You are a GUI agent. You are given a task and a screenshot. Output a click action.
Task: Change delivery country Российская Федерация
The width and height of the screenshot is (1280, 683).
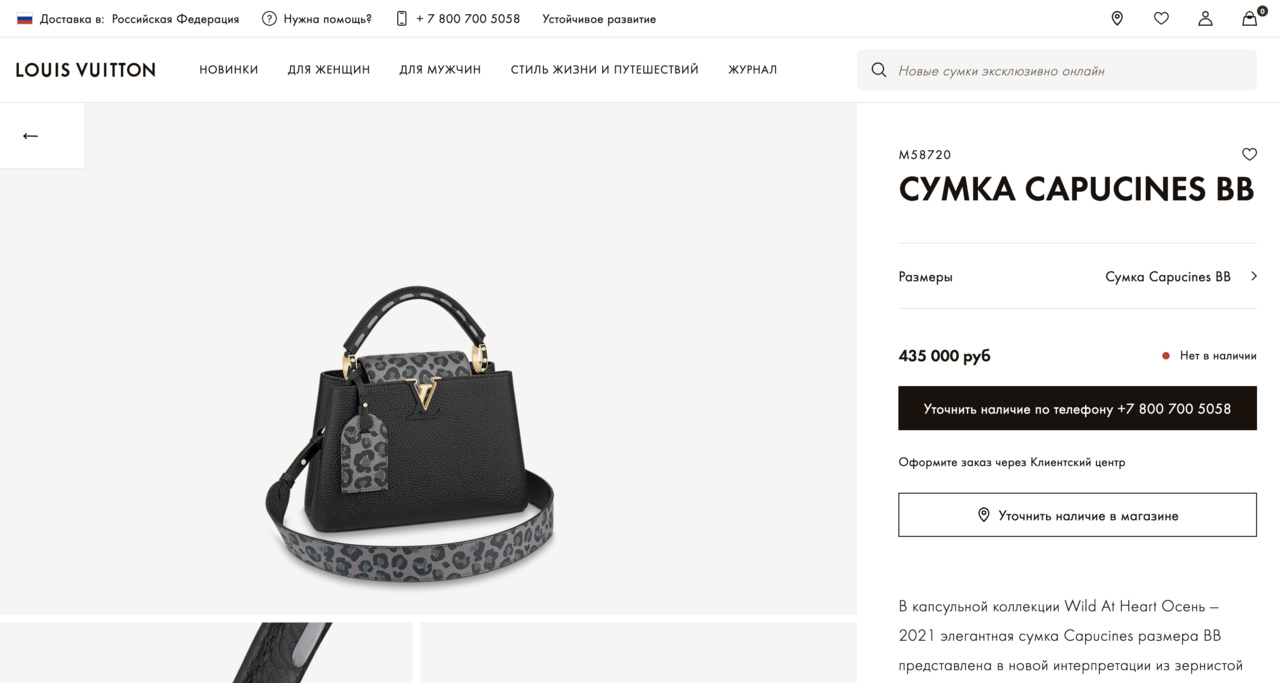pos(175,19)
